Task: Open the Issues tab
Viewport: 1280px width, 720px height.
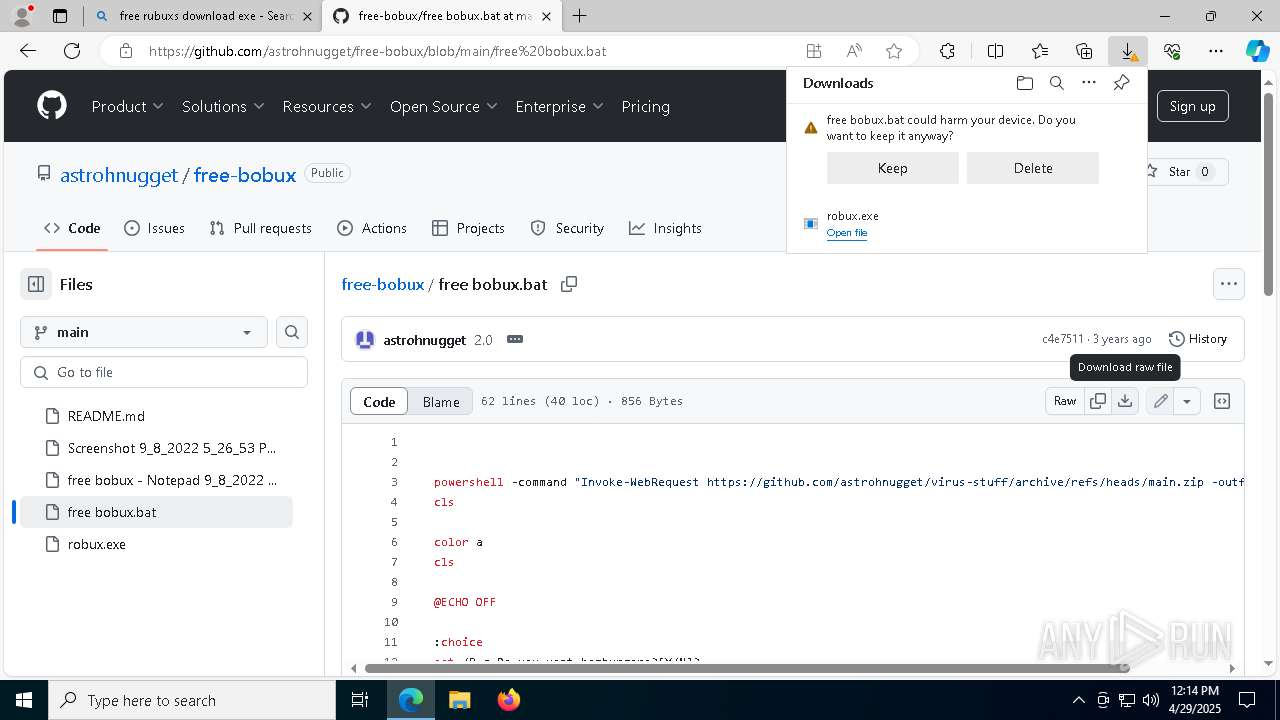Action: click(154, 228)
